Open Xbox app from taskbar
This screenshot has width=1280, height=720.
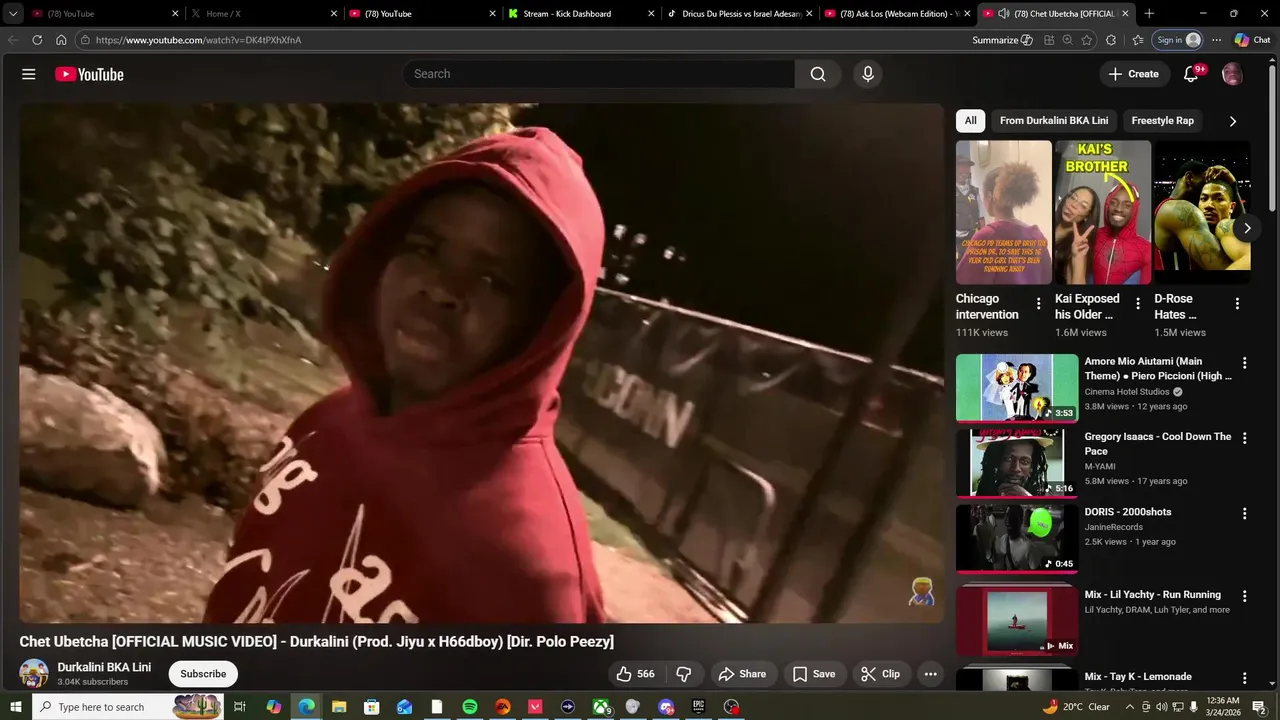point(601,707)
